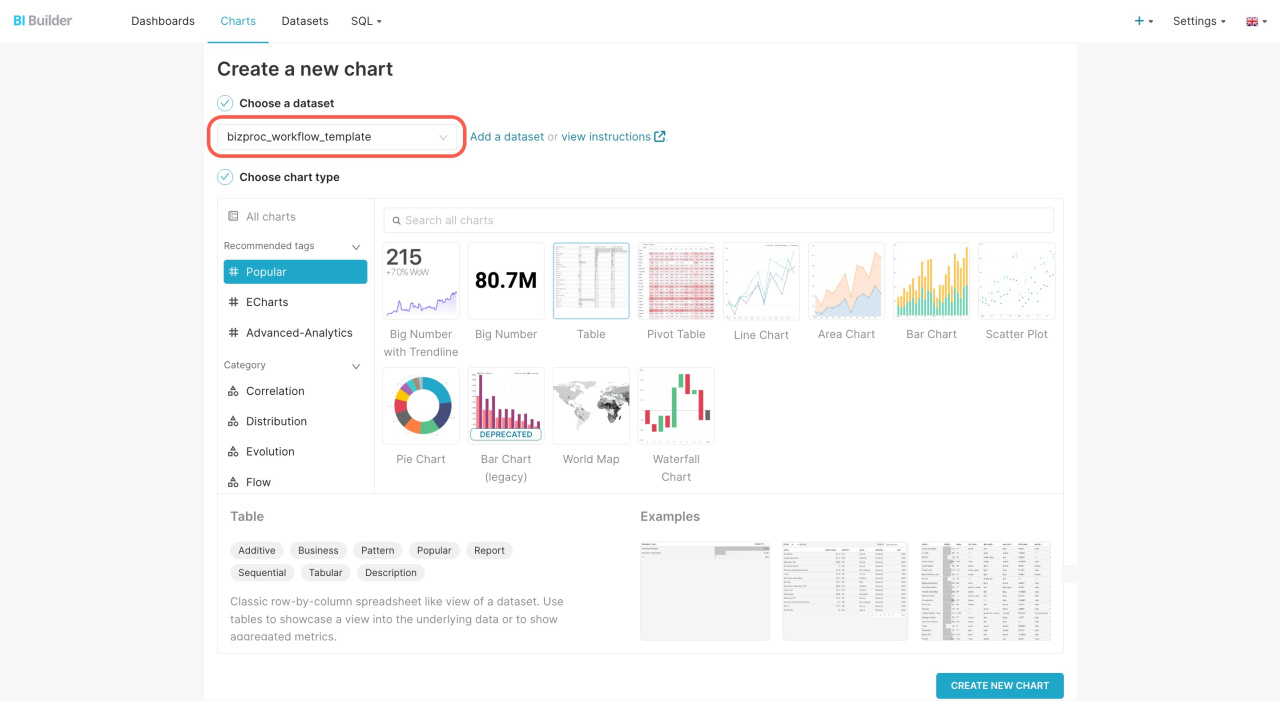Click the Create New Chart button
The width and height of the screenshot is (1280, 701).
coord(1000,685)
